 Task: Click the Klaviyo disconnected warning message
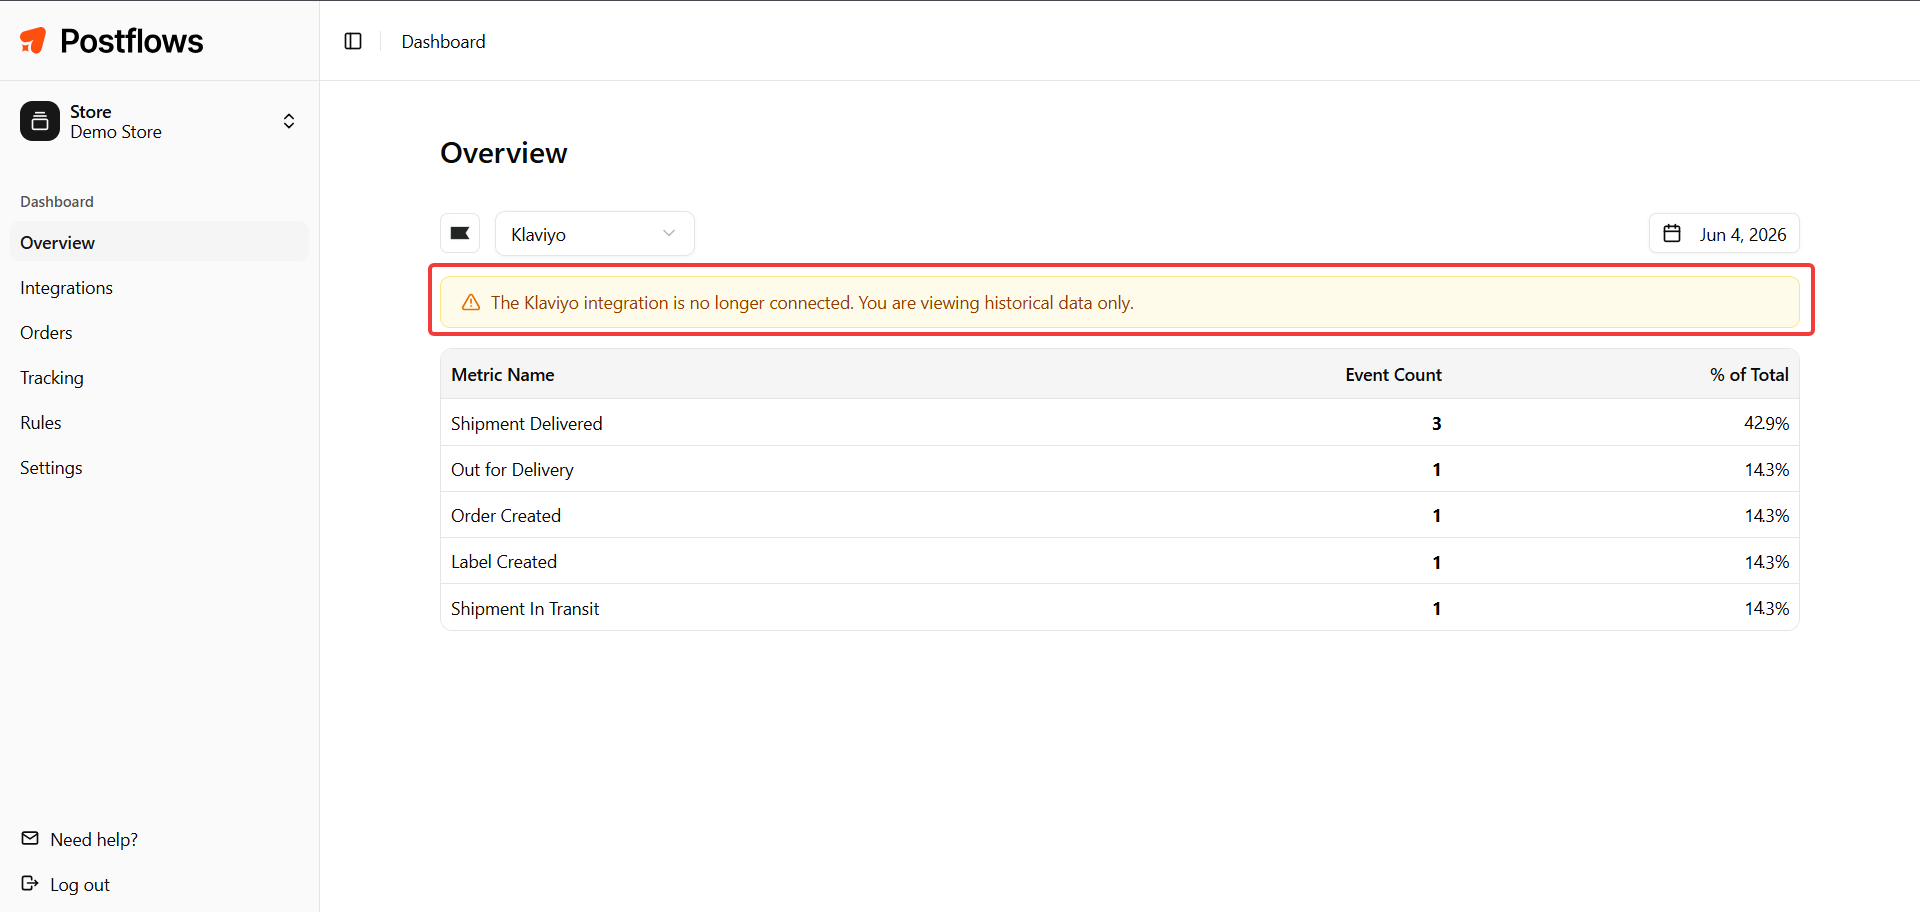812,303
